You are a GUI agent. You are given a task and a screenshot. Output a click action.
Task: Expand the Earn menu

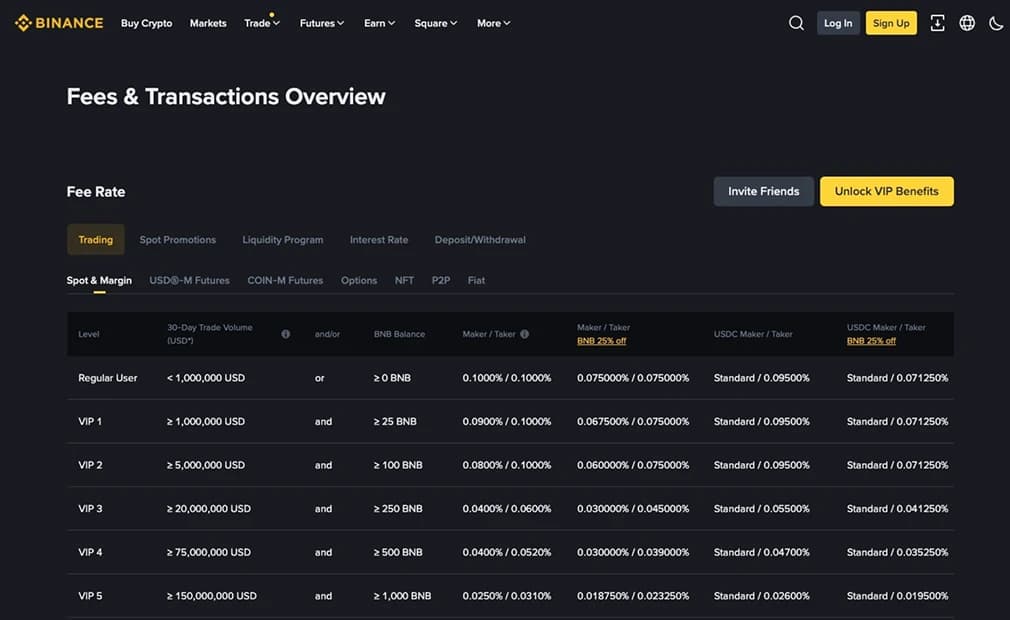click(378, 23)
